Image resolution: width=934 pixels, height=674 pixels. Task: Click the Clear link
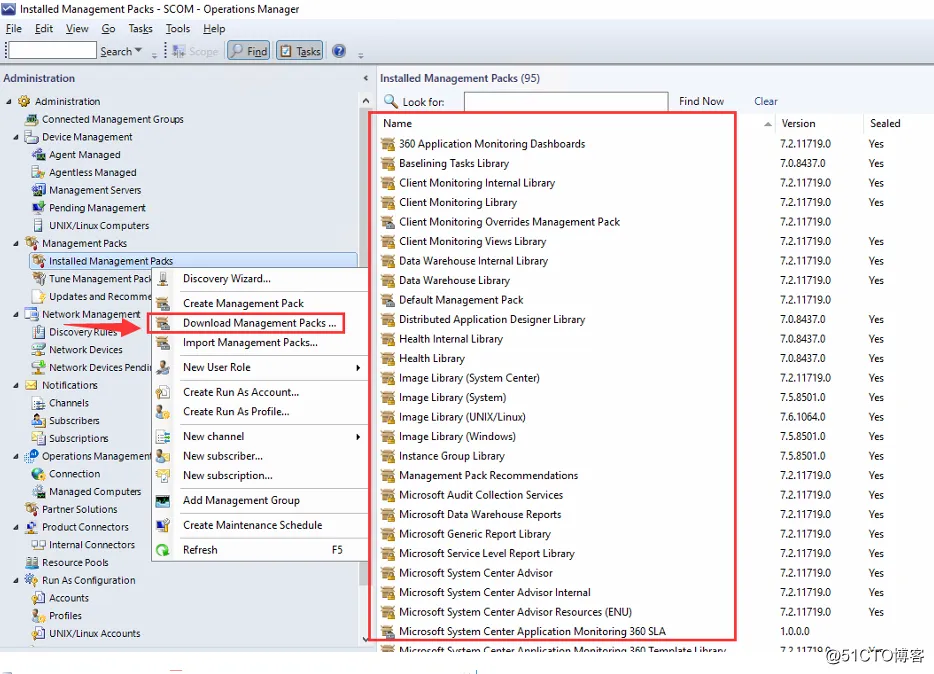coord(765,101)
